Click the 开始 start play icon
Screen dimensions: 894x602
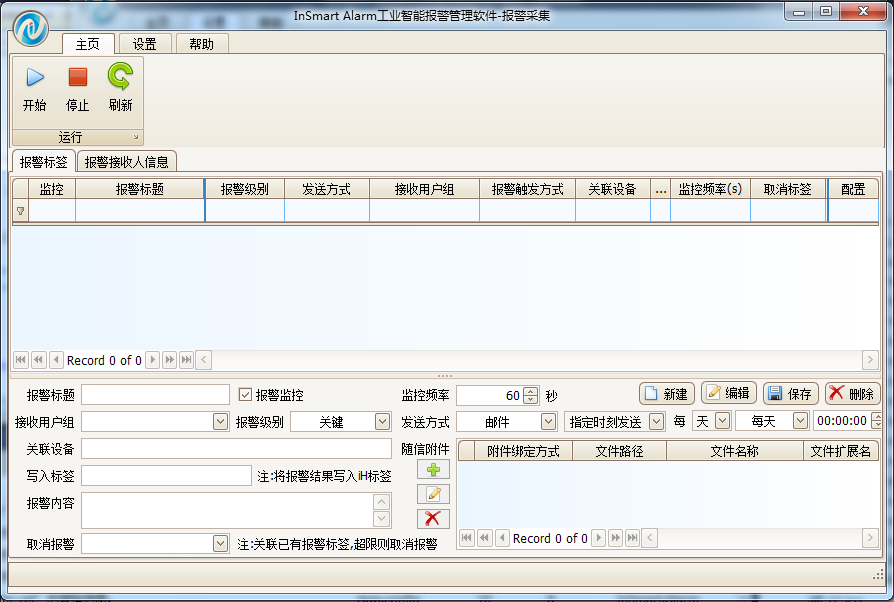35,77
